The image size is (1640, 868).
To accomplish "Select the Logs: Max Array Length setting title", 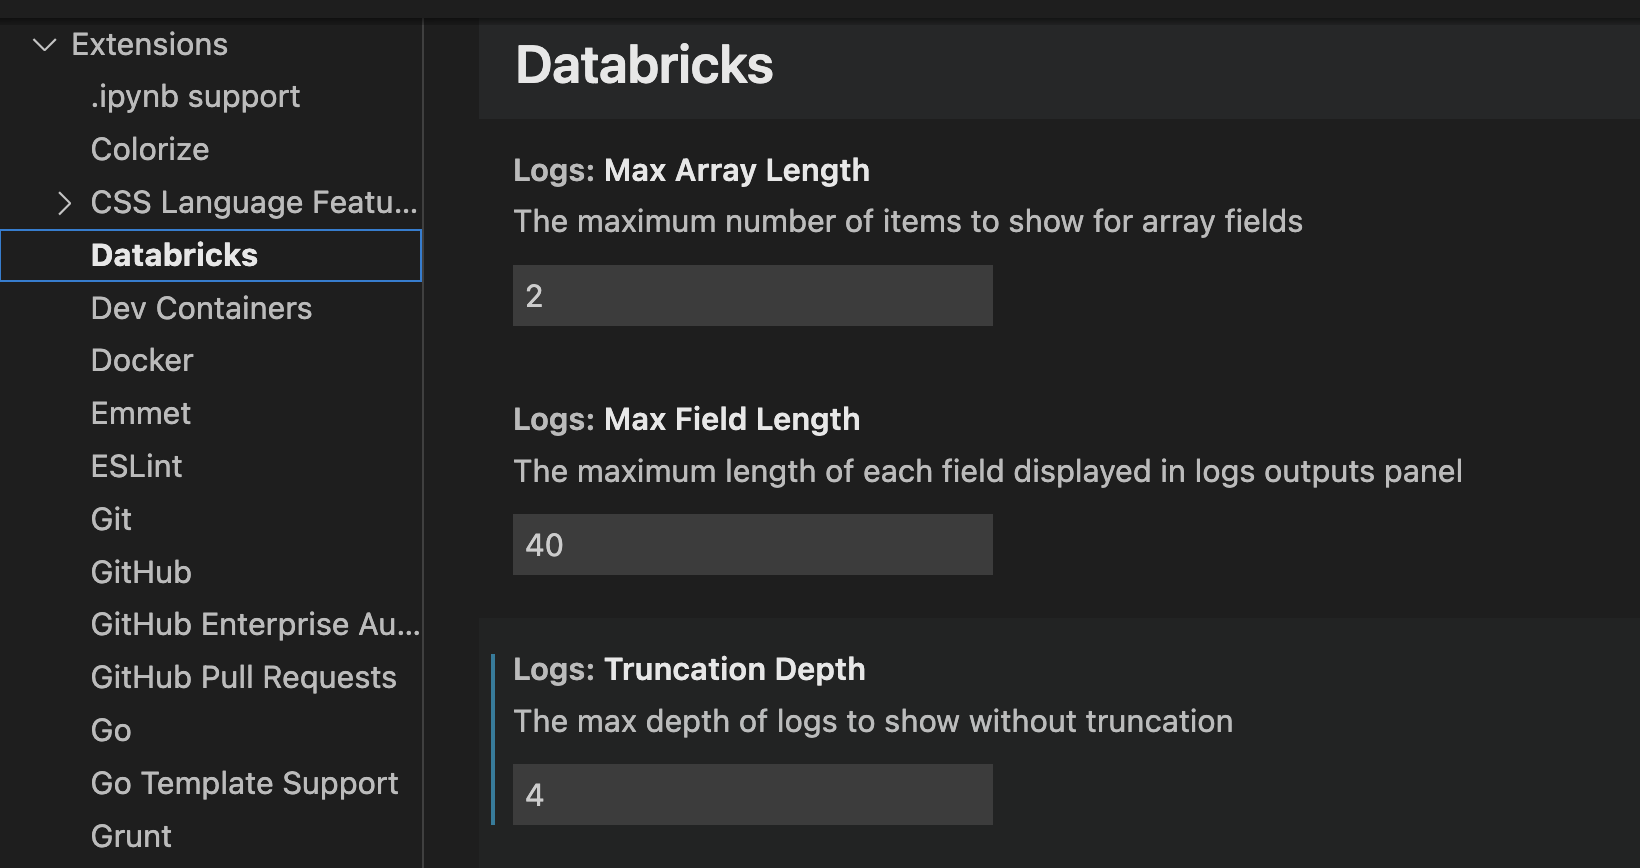I will [691, 171].
